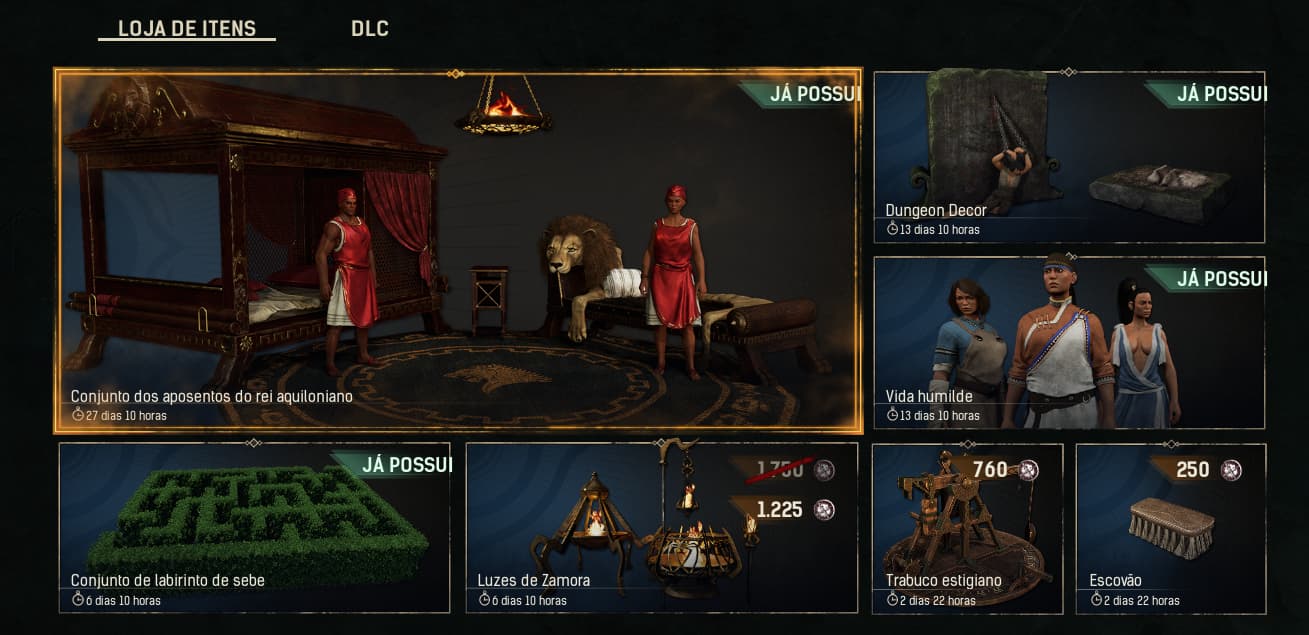The width and height of the screenshot is (1309, 635).
Task: Select Conjunto de labirinto de sebe card
Action: [x=254, y=528]
